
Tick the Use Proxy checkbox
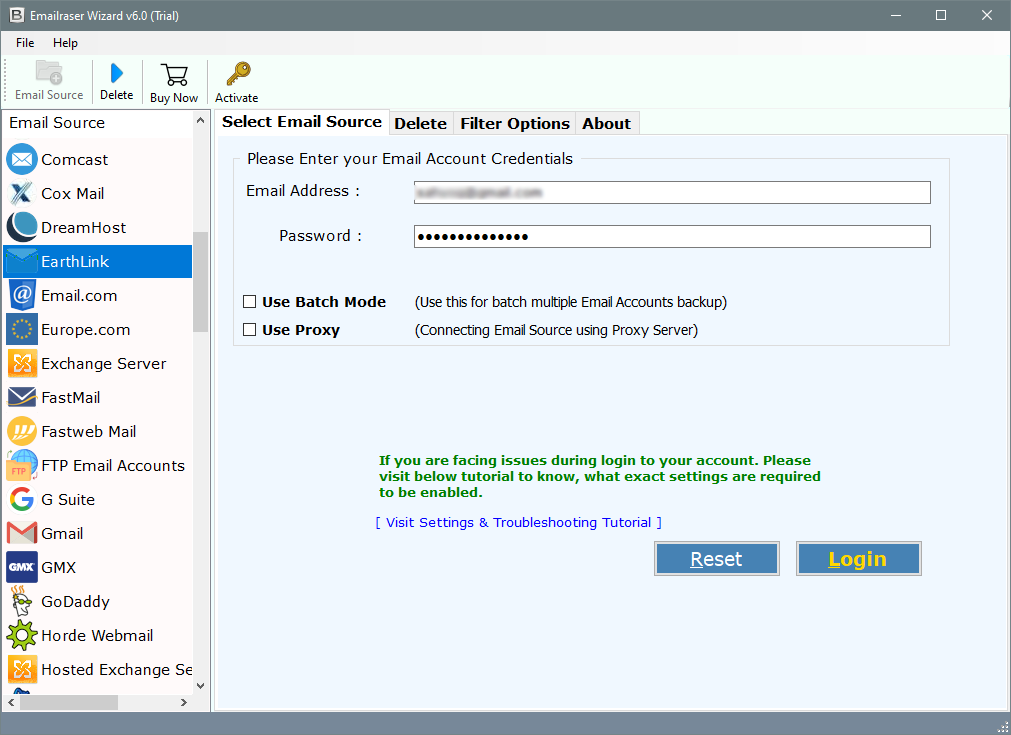click(x=250, y=329)
